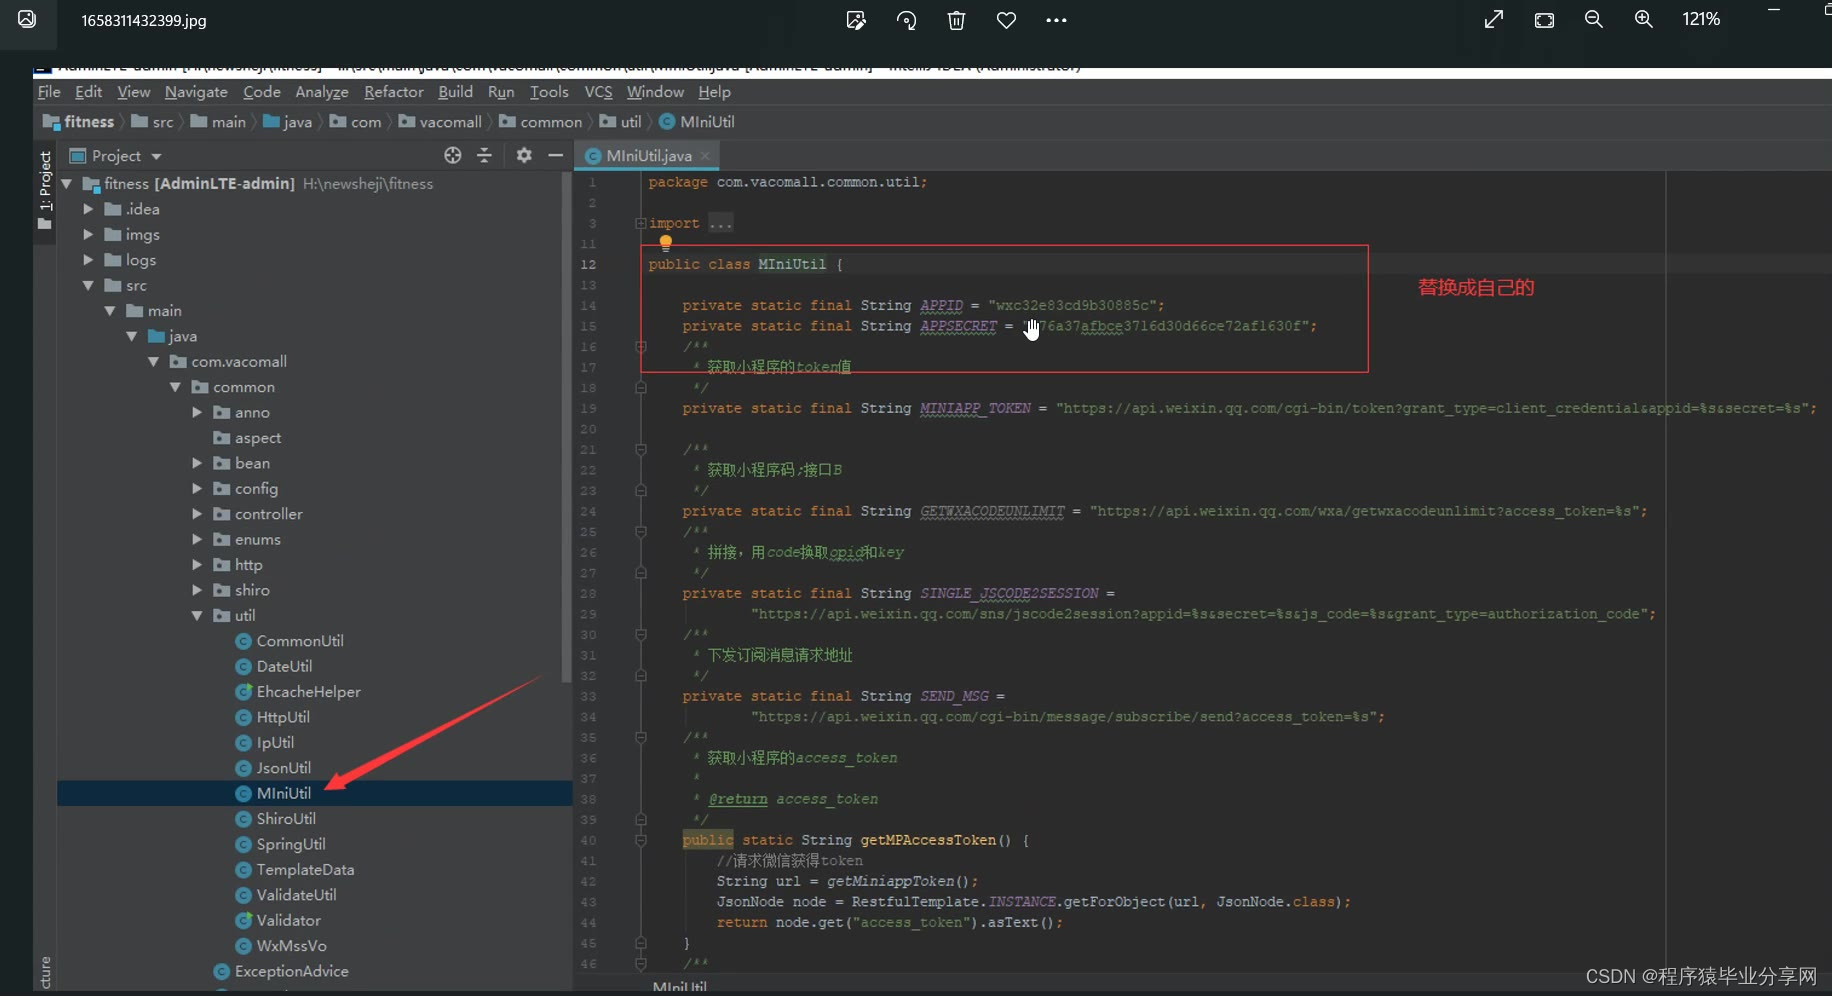The width and height of the screenshot is (1832, 996).
Task: Click the lightbulb intention icon in editor
Action: pyautogui.click(x=665, y=241)
